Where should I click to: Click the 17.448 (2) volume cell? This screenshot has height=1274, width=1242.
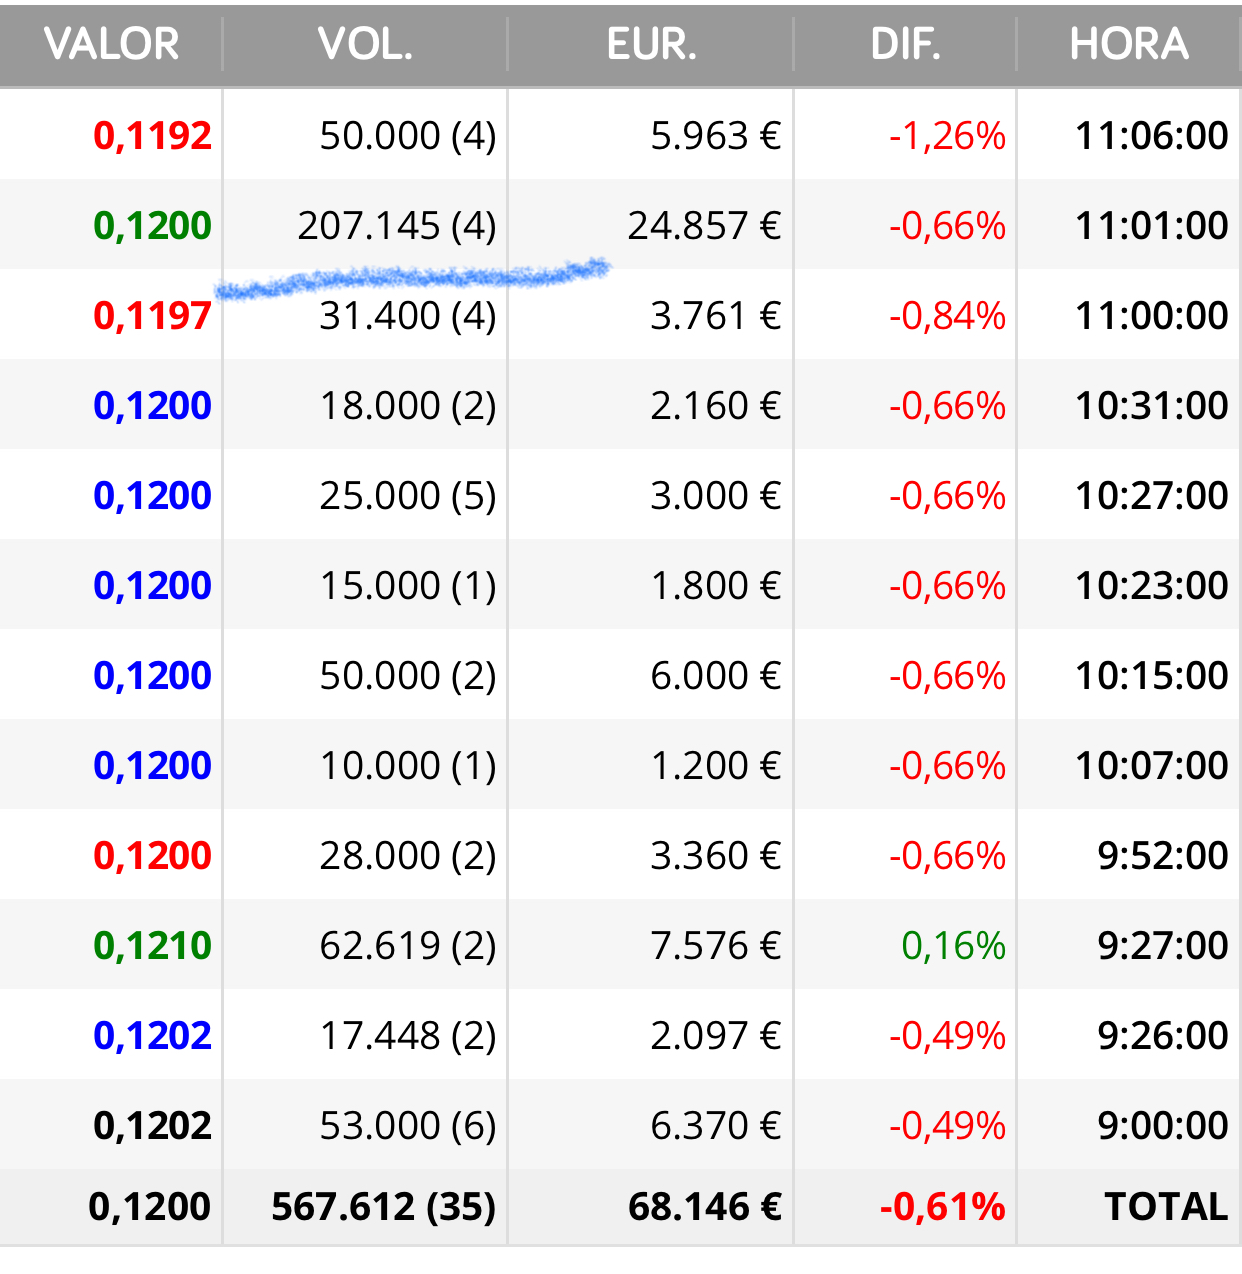point(408,1036)
